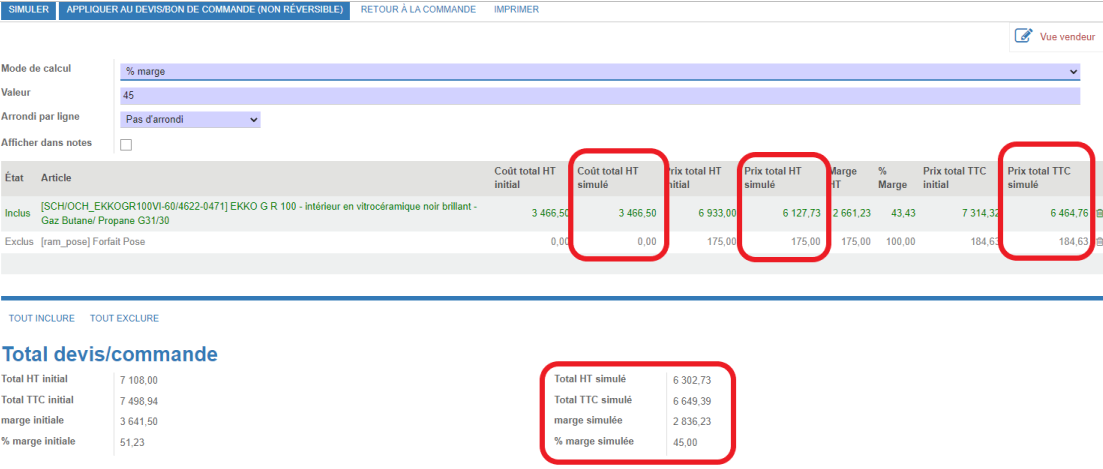Click initial HT price 6 933,00
The height and width of the screenshot is (469, 1103).
(x=716, y=214)
